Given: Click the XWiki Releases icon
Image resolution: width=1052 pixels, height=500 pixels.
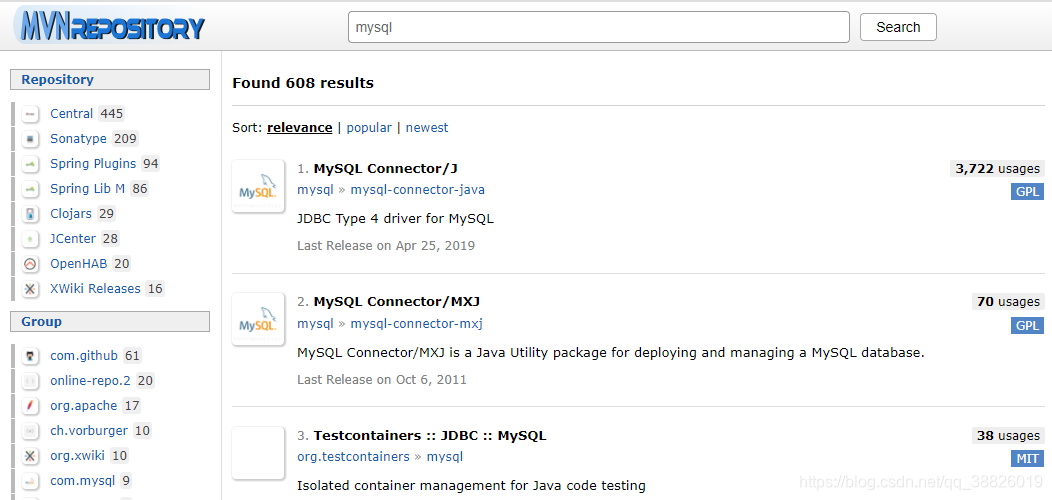Looking at the screenshot, I should (x=30, y=289).
